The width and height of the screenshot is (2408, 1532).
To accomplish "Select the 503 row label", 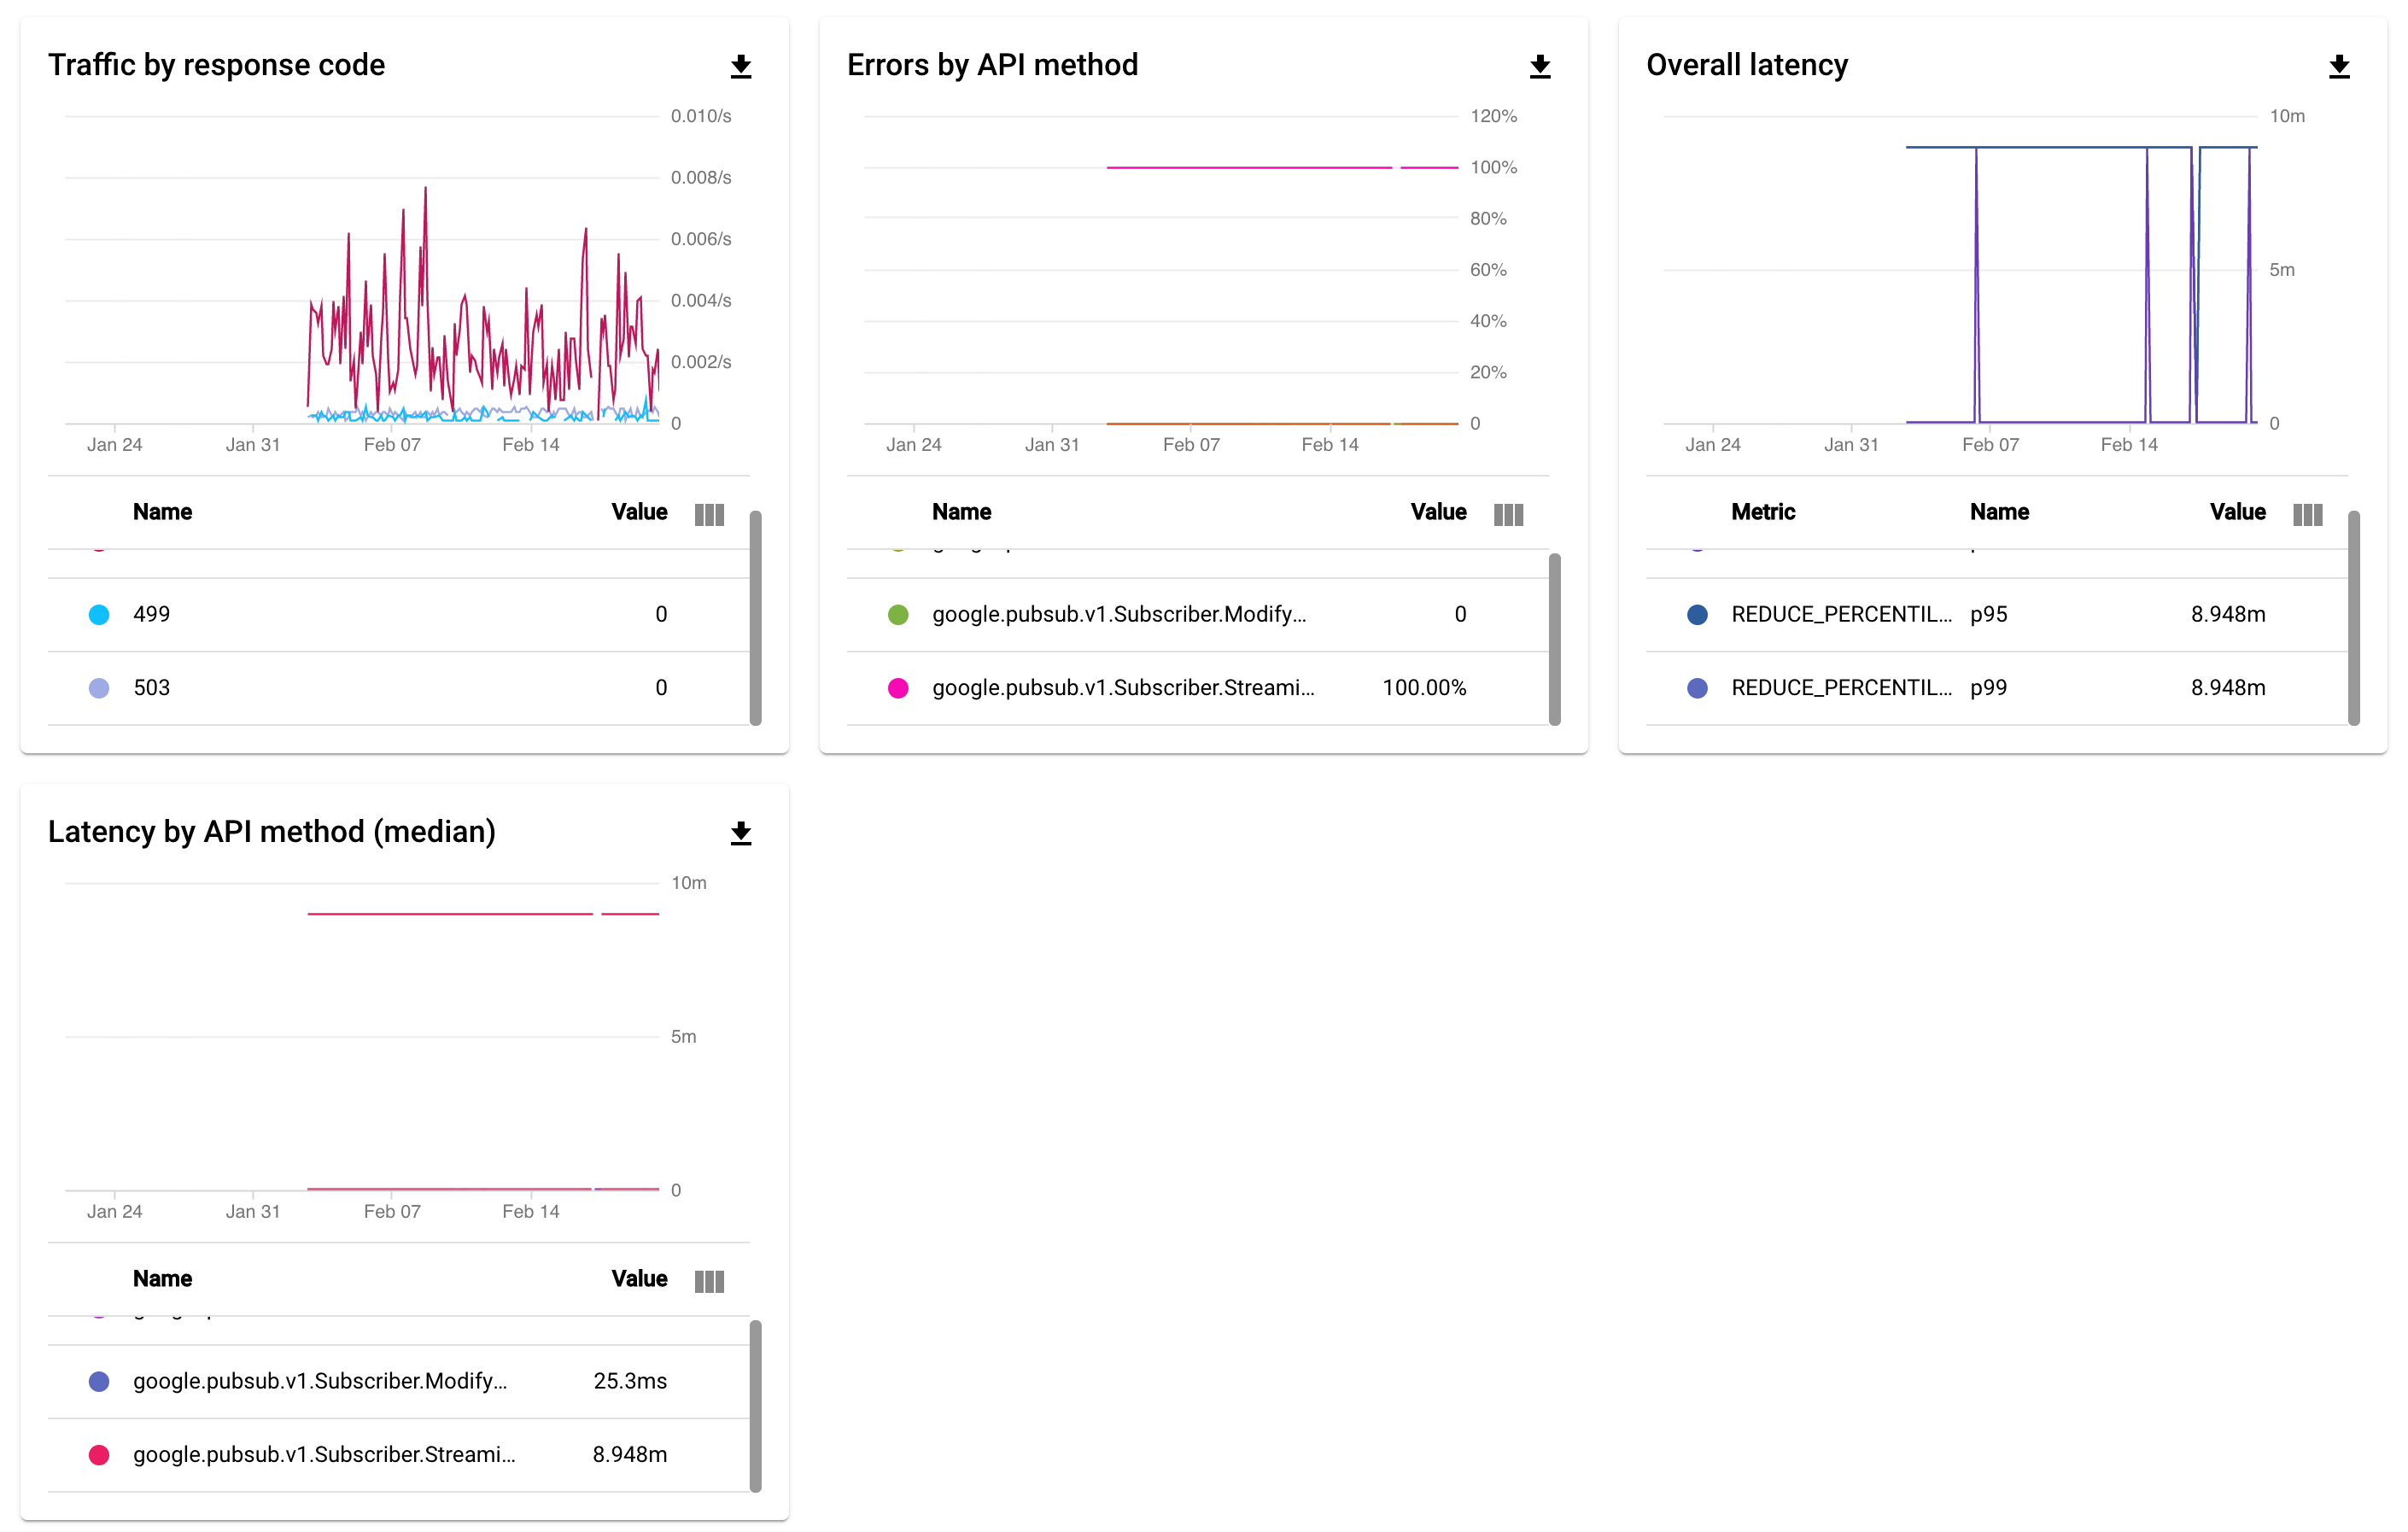I will (x=152, y=688).
